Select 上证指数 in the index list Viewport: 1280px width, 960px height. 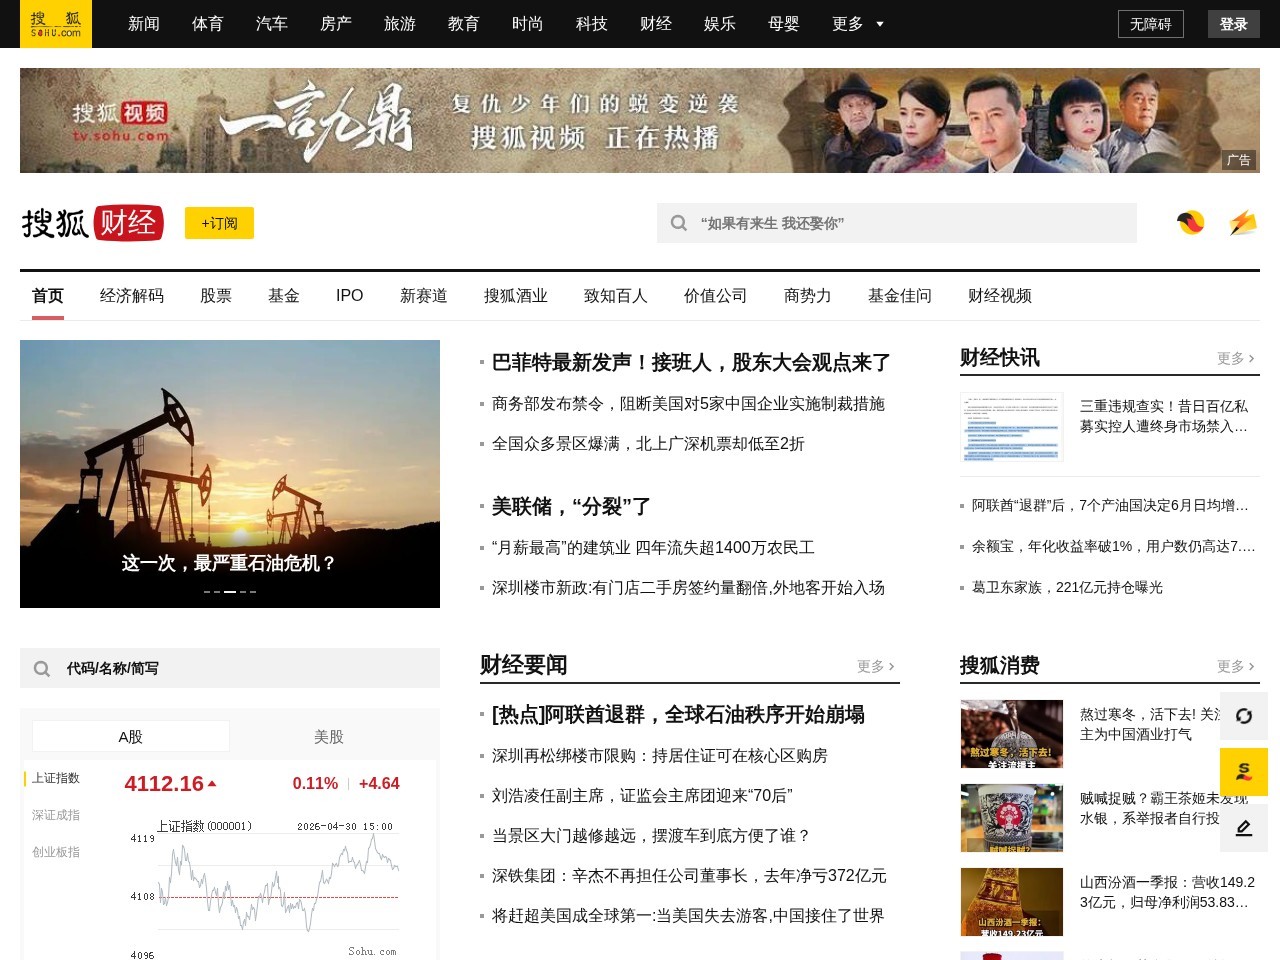[56, 778]
